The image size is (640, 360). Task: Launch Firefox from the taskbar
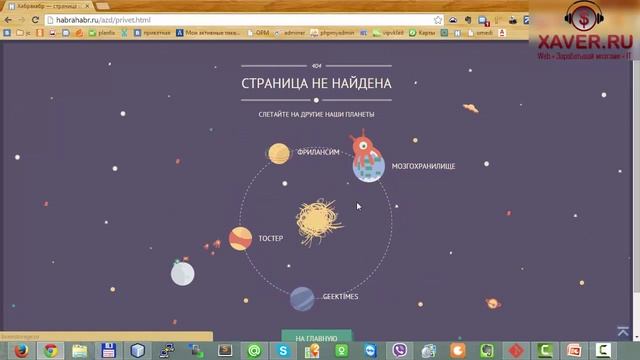22,351
